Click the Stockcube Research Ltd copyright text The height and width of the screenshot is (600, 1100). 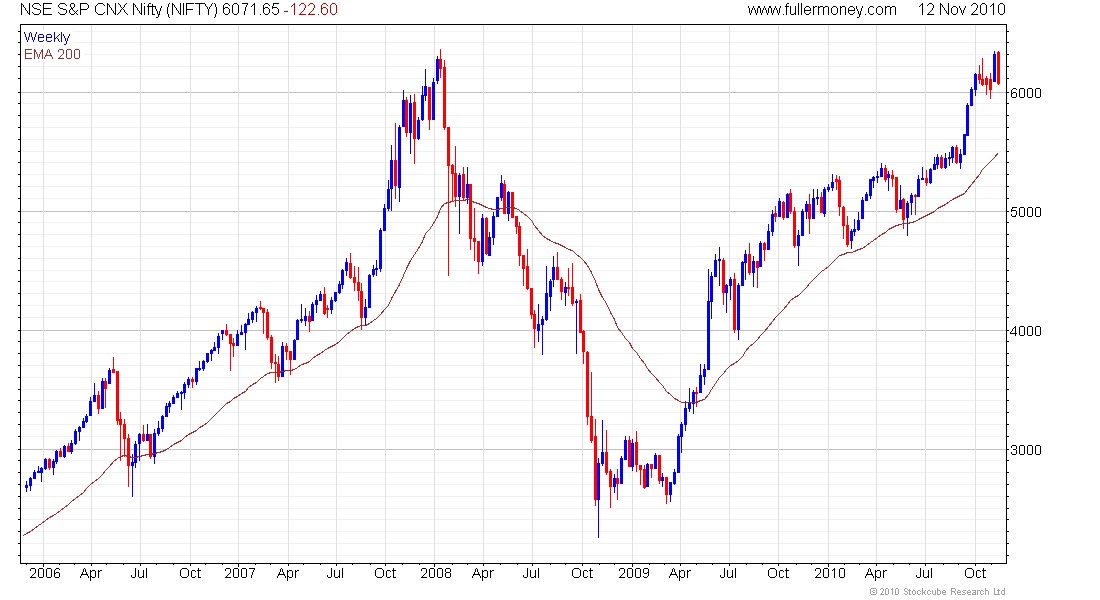point(937,592)
